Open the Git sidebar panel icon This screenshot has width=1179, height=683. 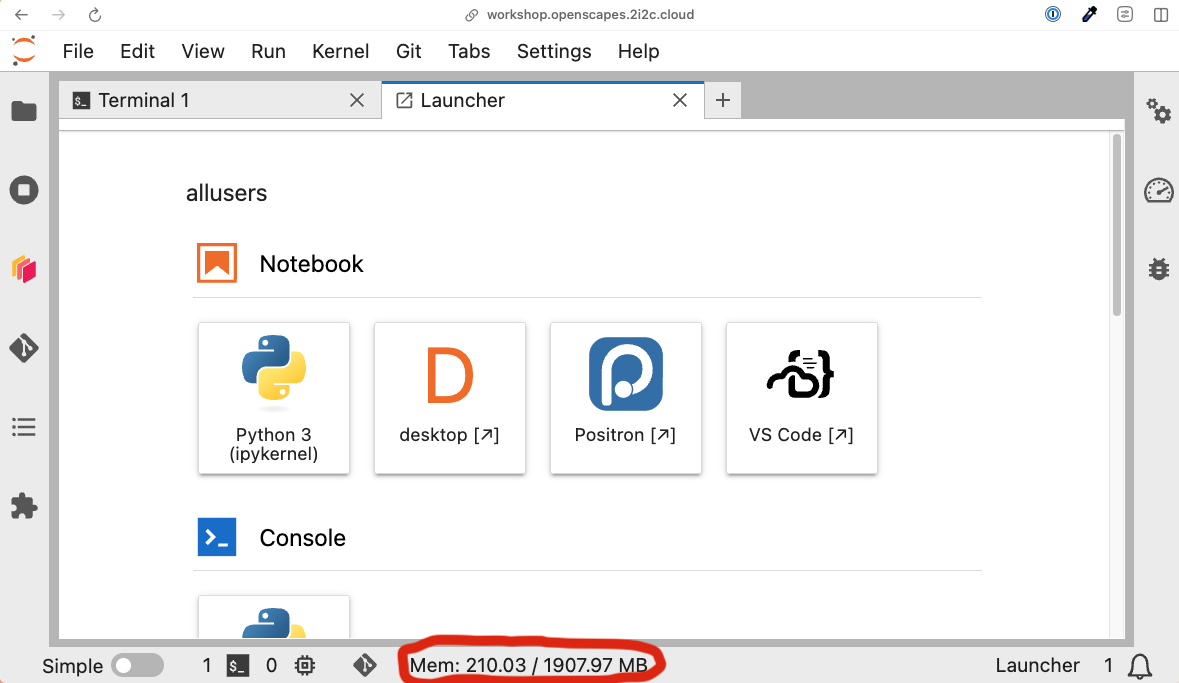pyautogui.click(x=24, y=348)
